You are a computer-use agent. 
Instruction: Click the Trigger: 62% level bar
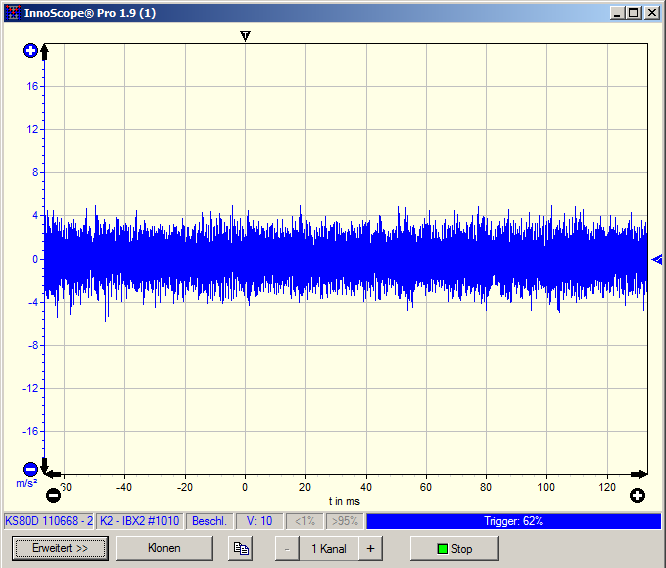(513, 521)
